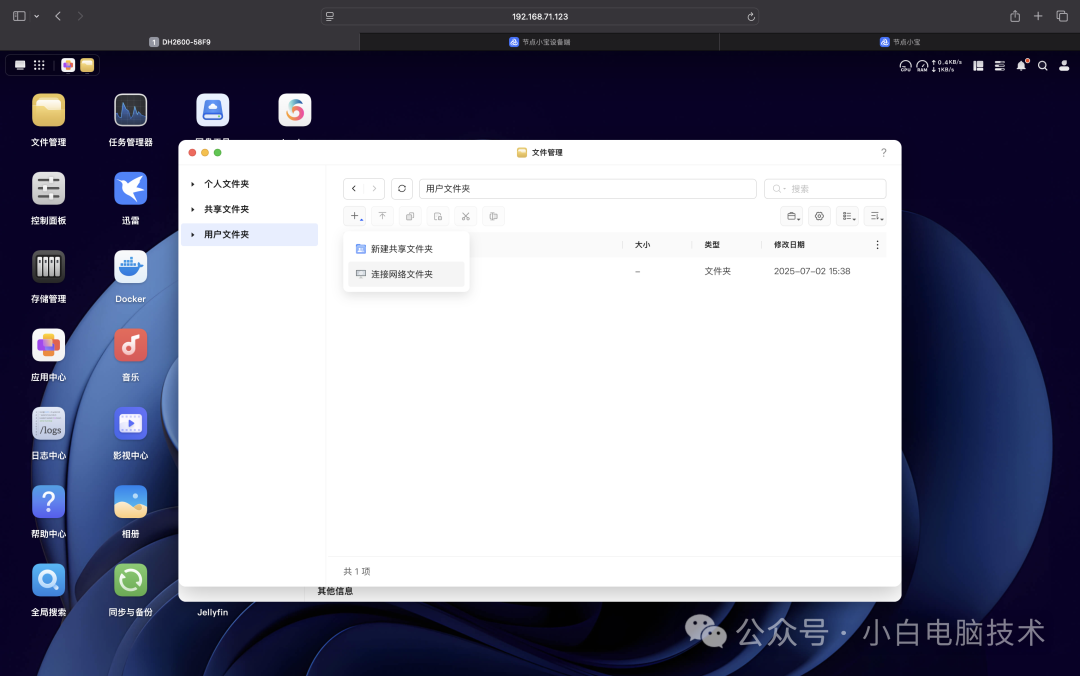Open the RAM usage gauge indicator

point(922,66)
